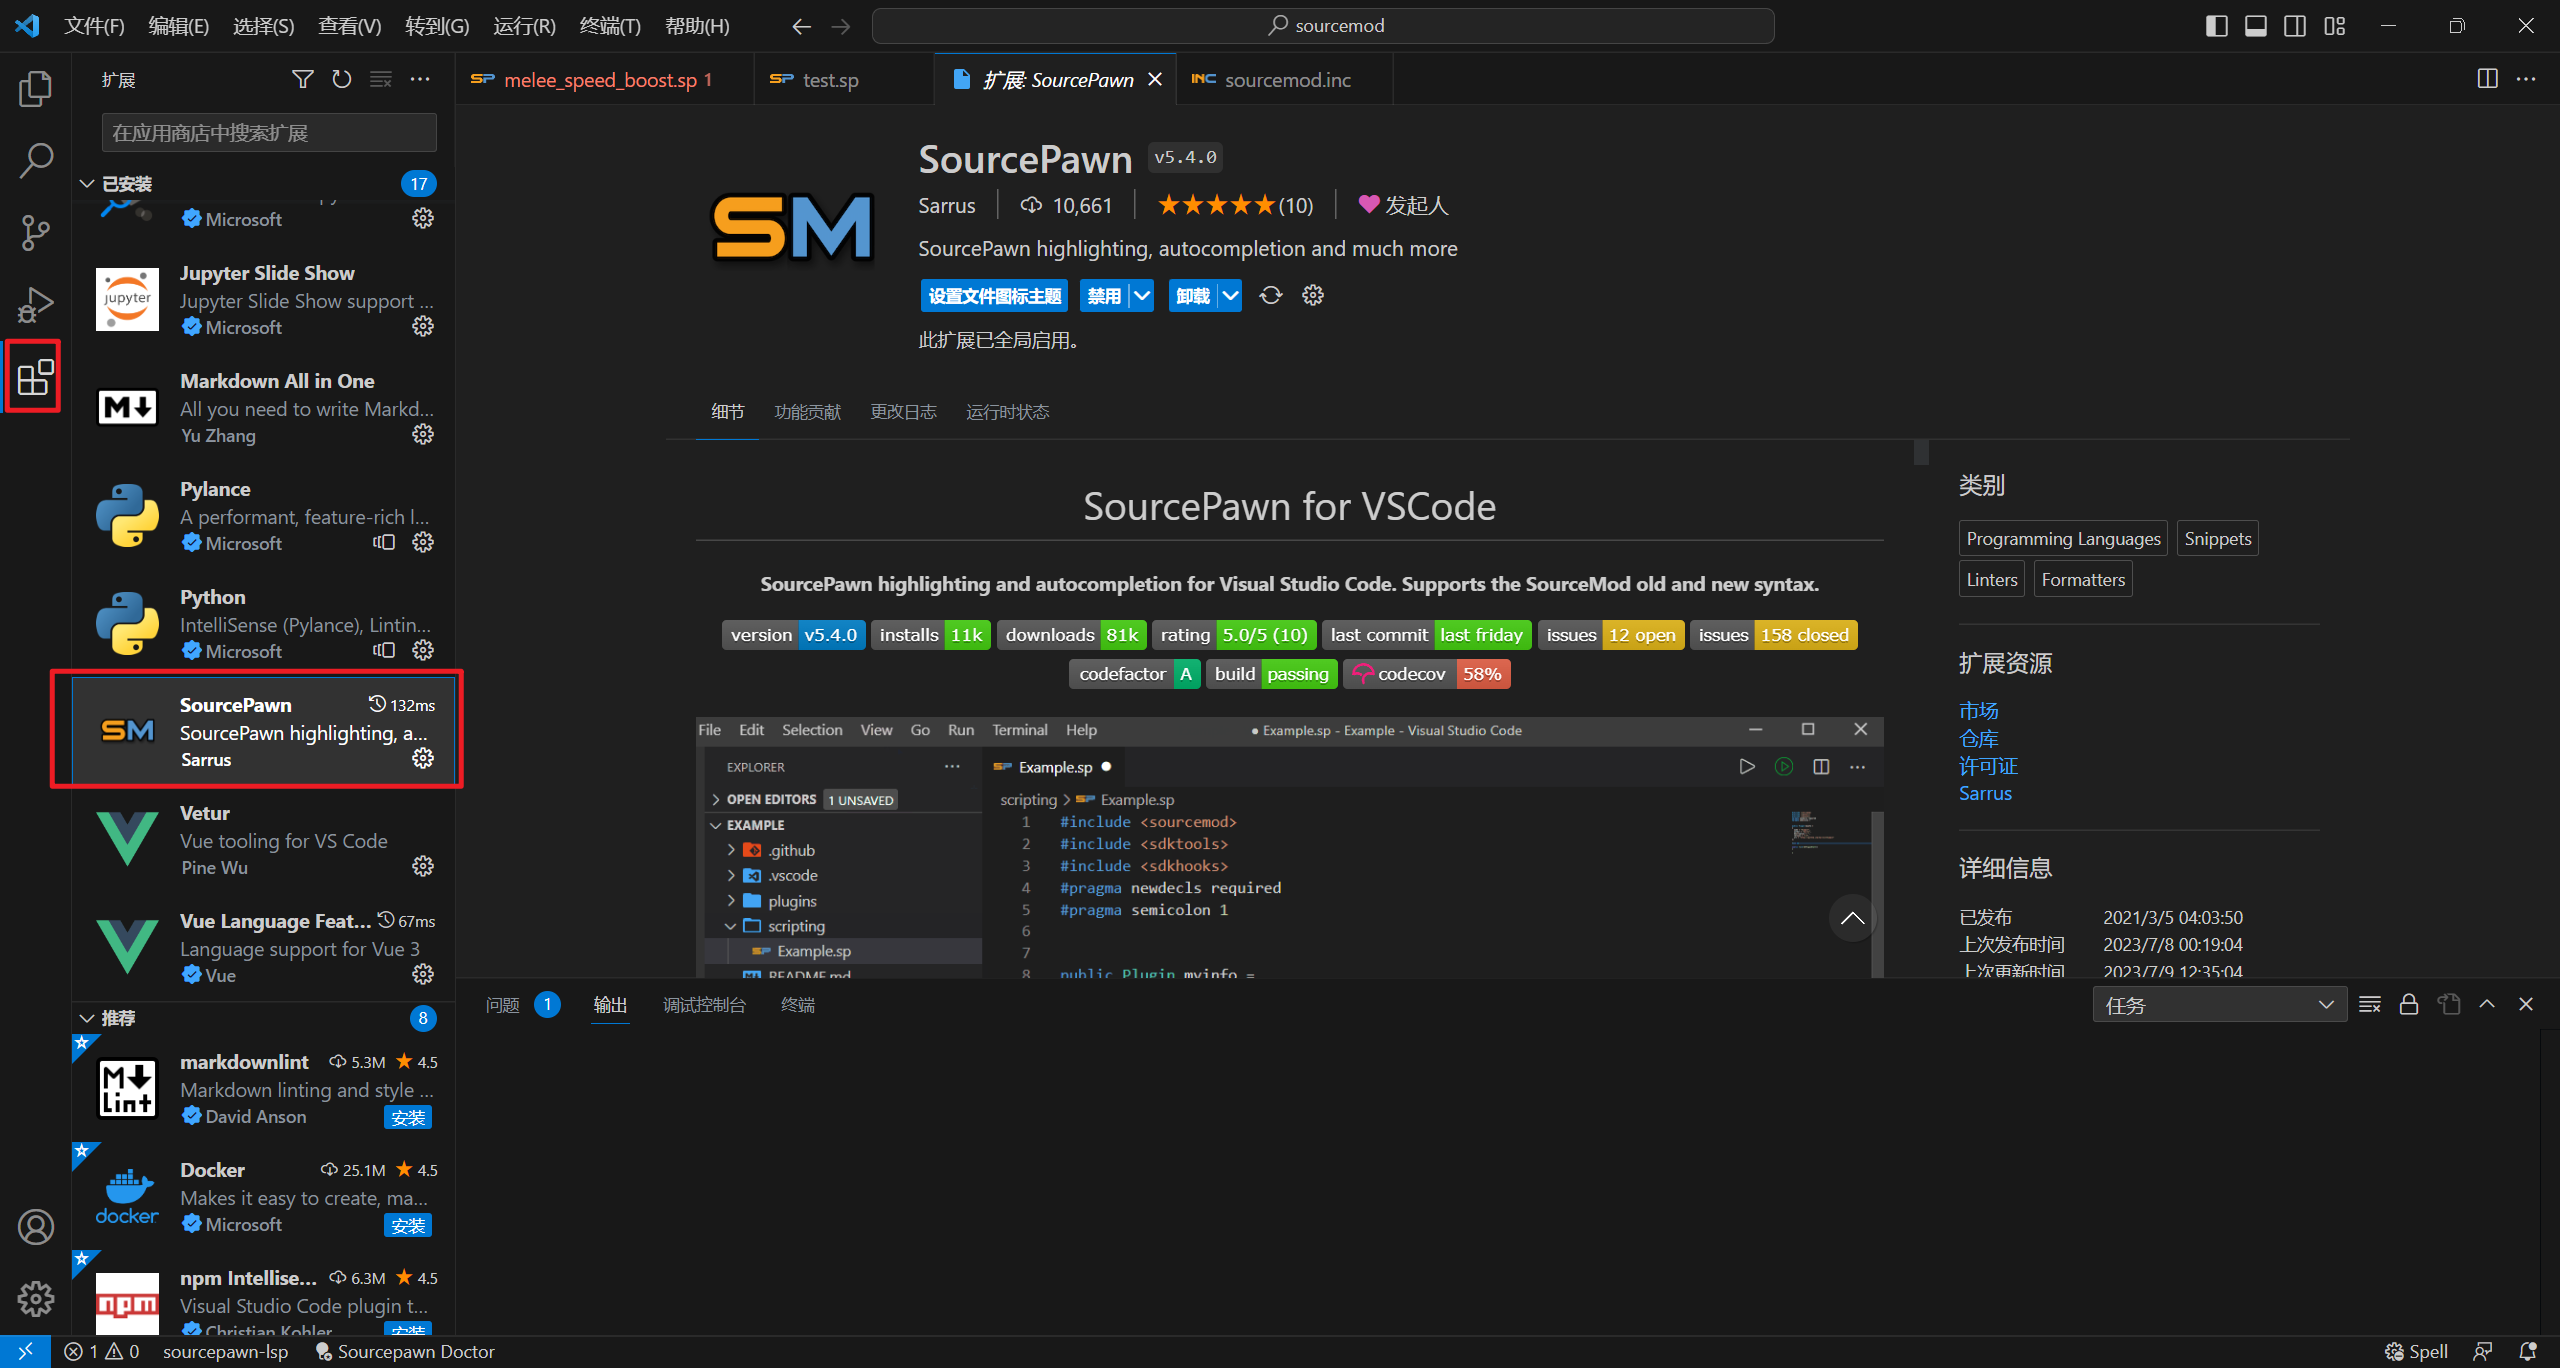Switch to sourcemod.inc tab
This screenshot has height=1368, width=2560.
pos(1285,79)
